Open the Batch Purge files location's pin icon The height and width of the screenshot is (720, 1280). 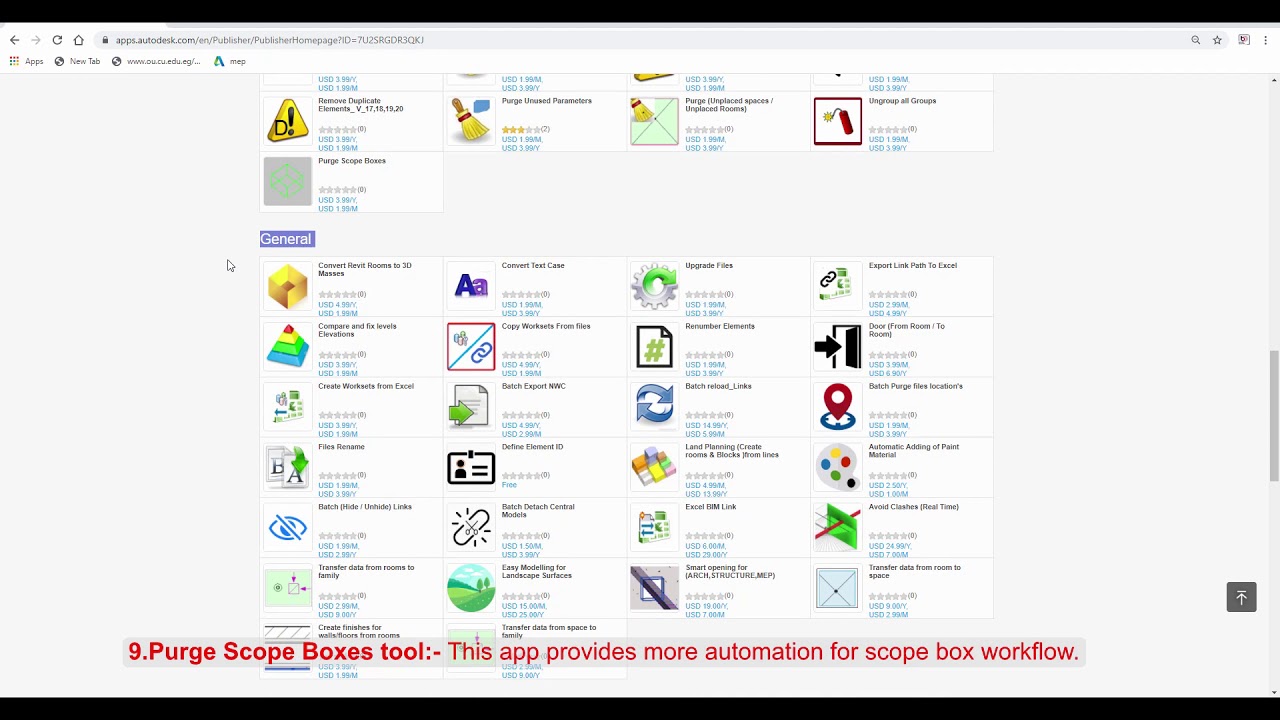(837, 406)
